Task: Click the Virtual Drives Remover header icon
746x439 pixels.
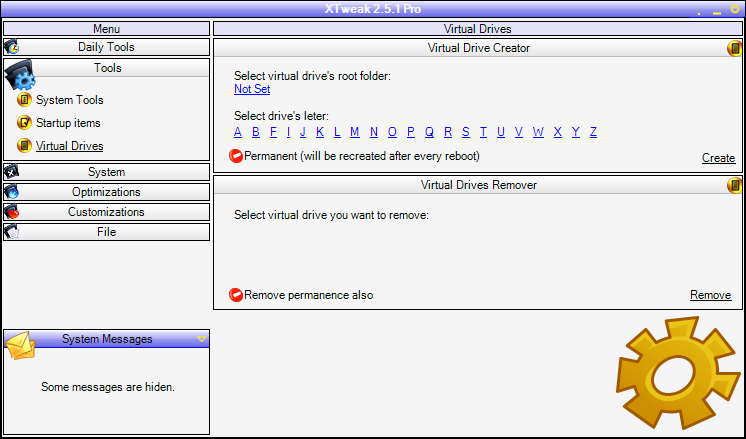Action: pyautogui.click(x=735, y=185)
